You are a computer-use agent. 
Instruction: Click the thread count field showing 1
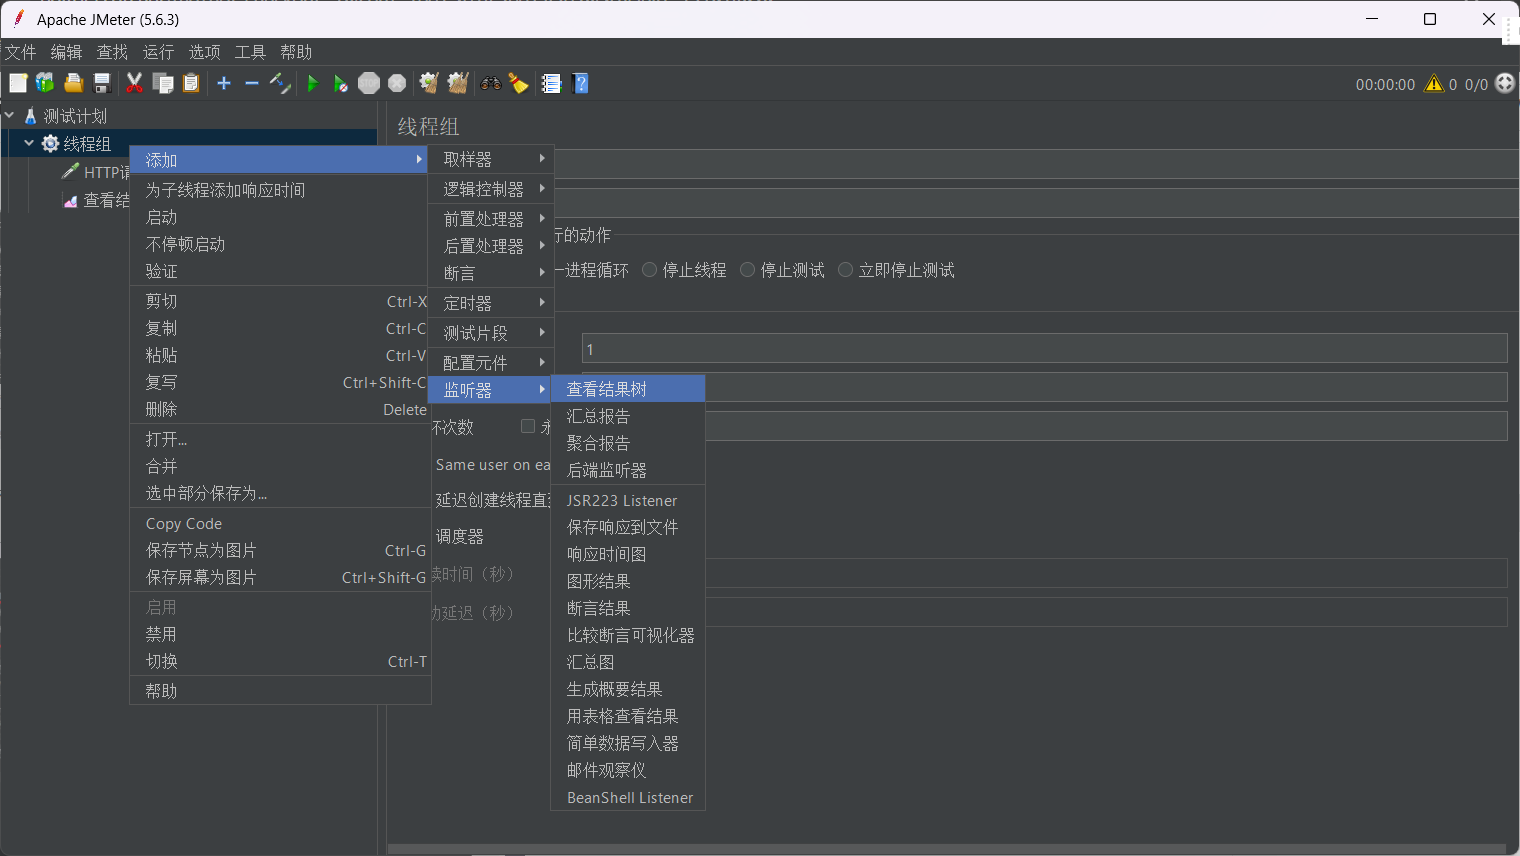coord(1044,348)
